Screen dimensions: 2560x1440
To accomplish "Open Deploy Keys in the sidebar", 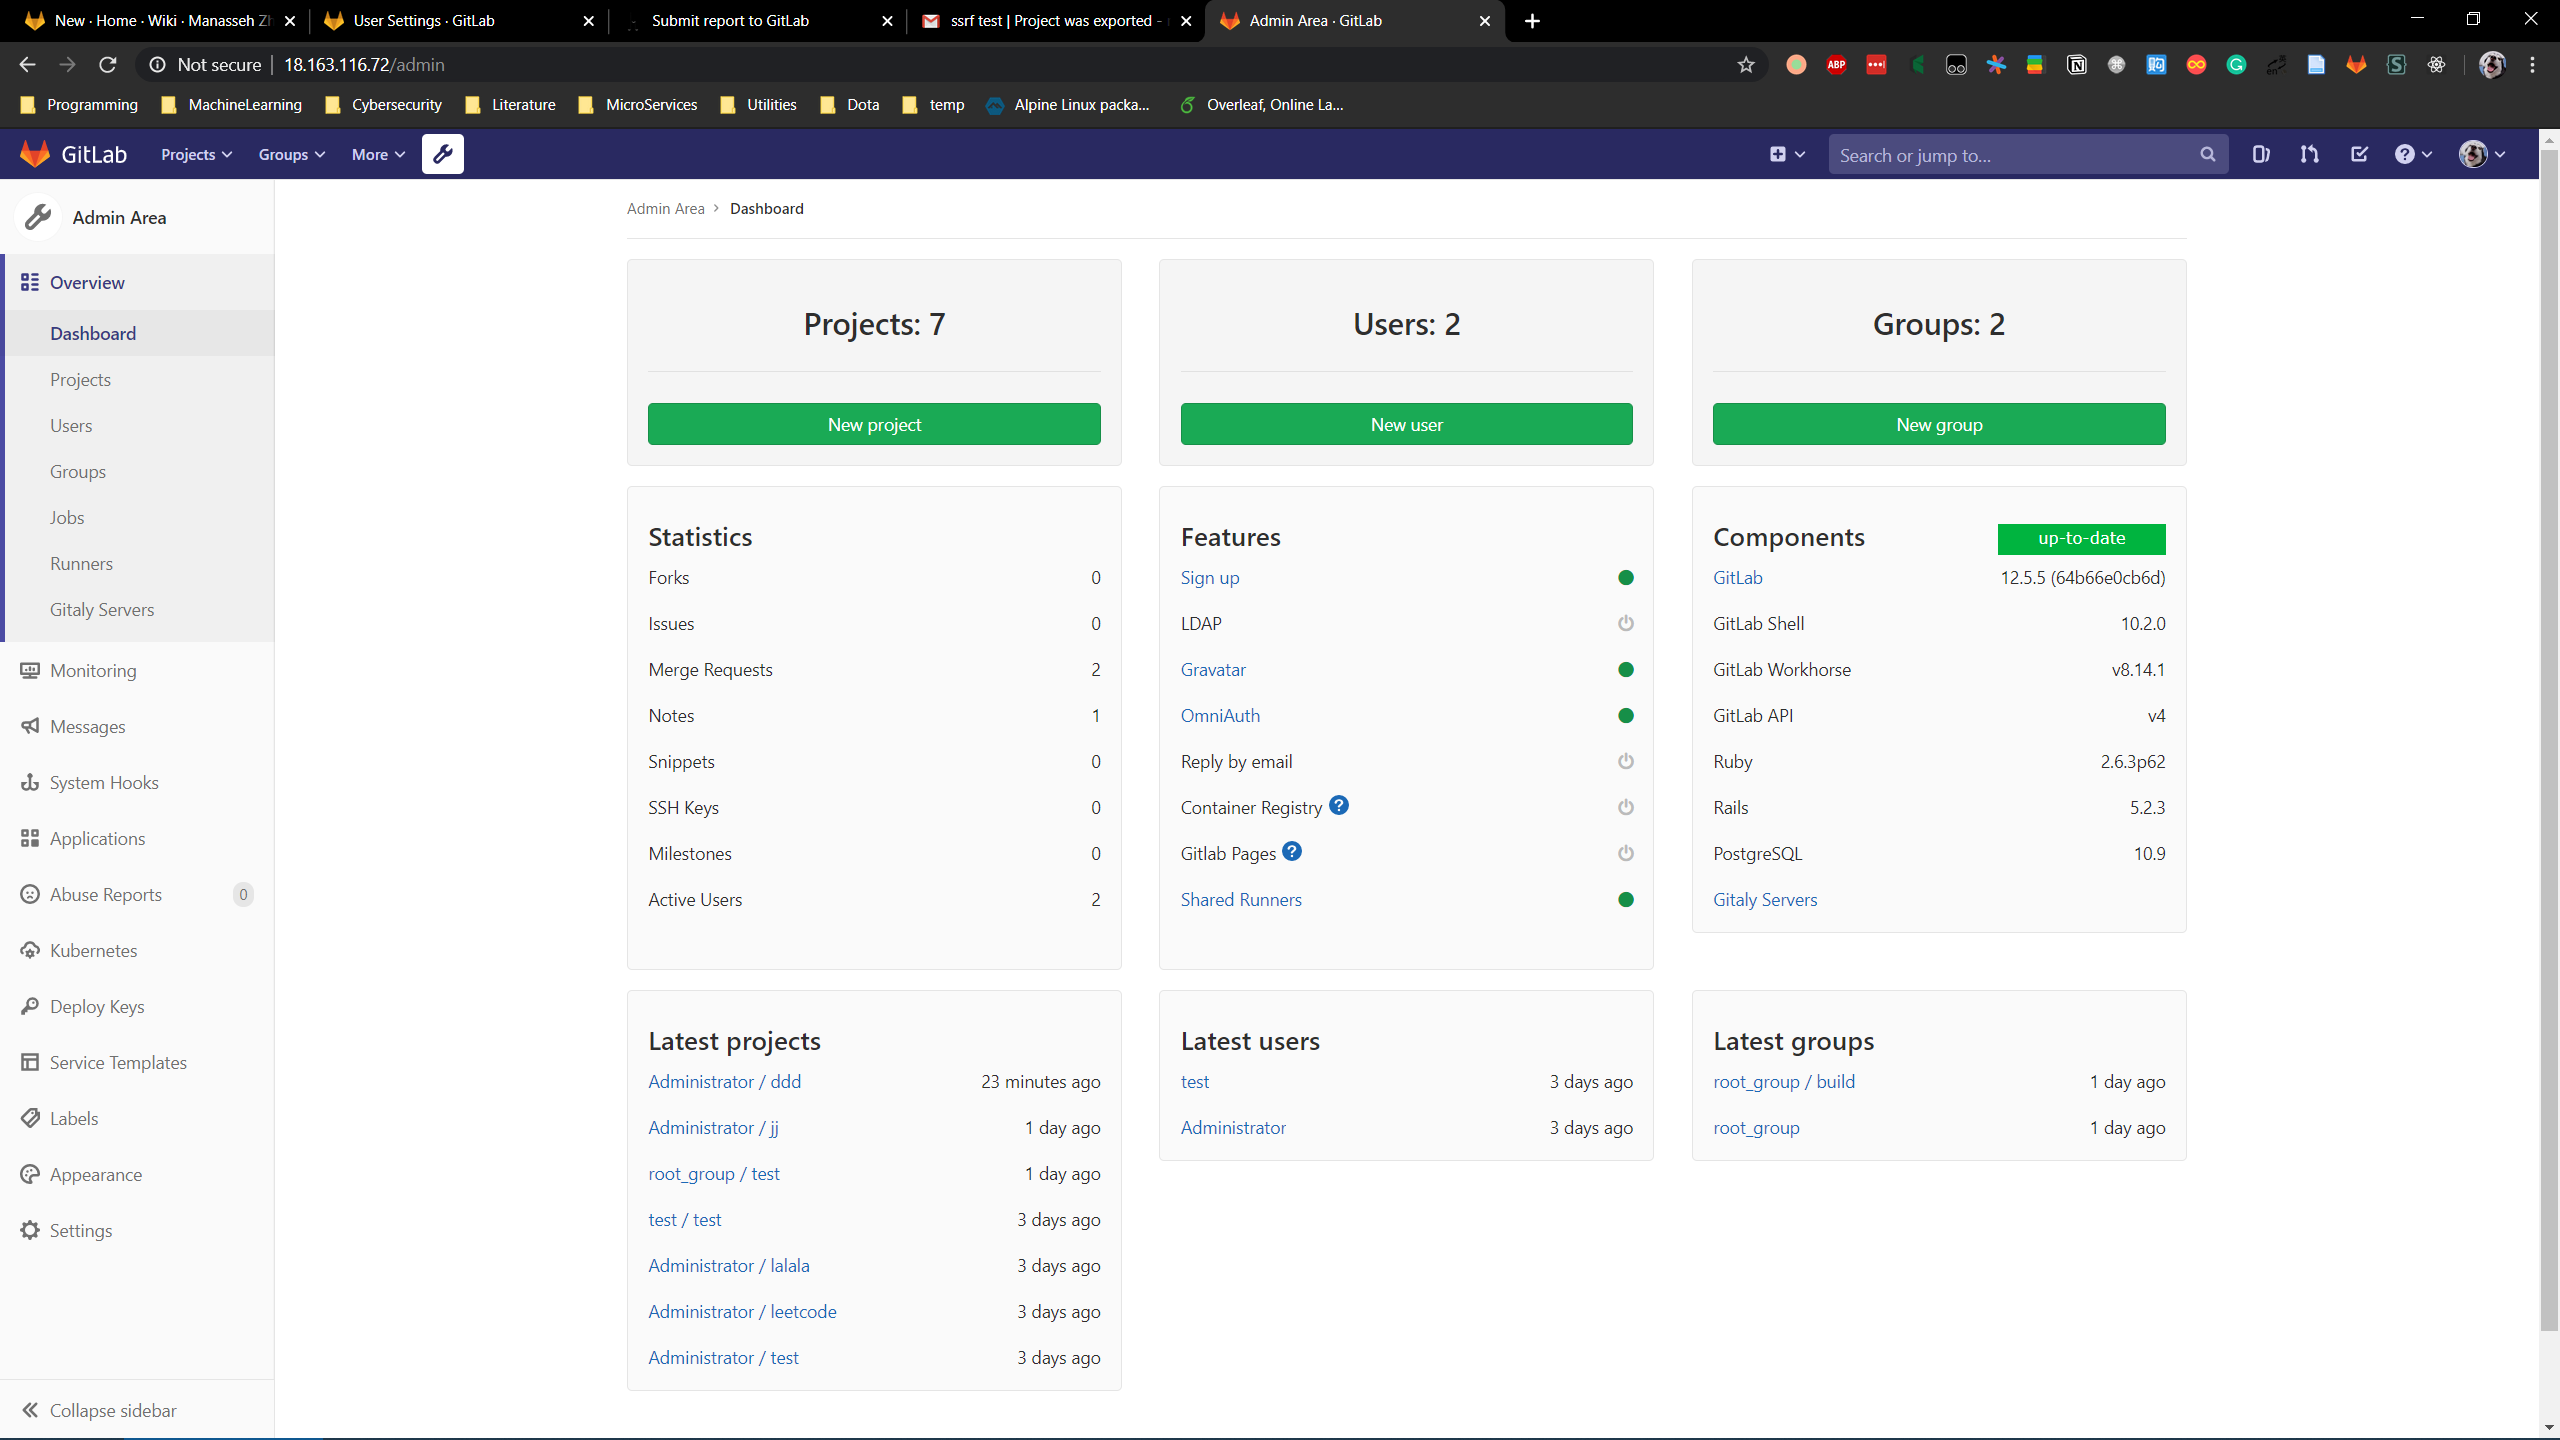I will (x=137, y=1007).
